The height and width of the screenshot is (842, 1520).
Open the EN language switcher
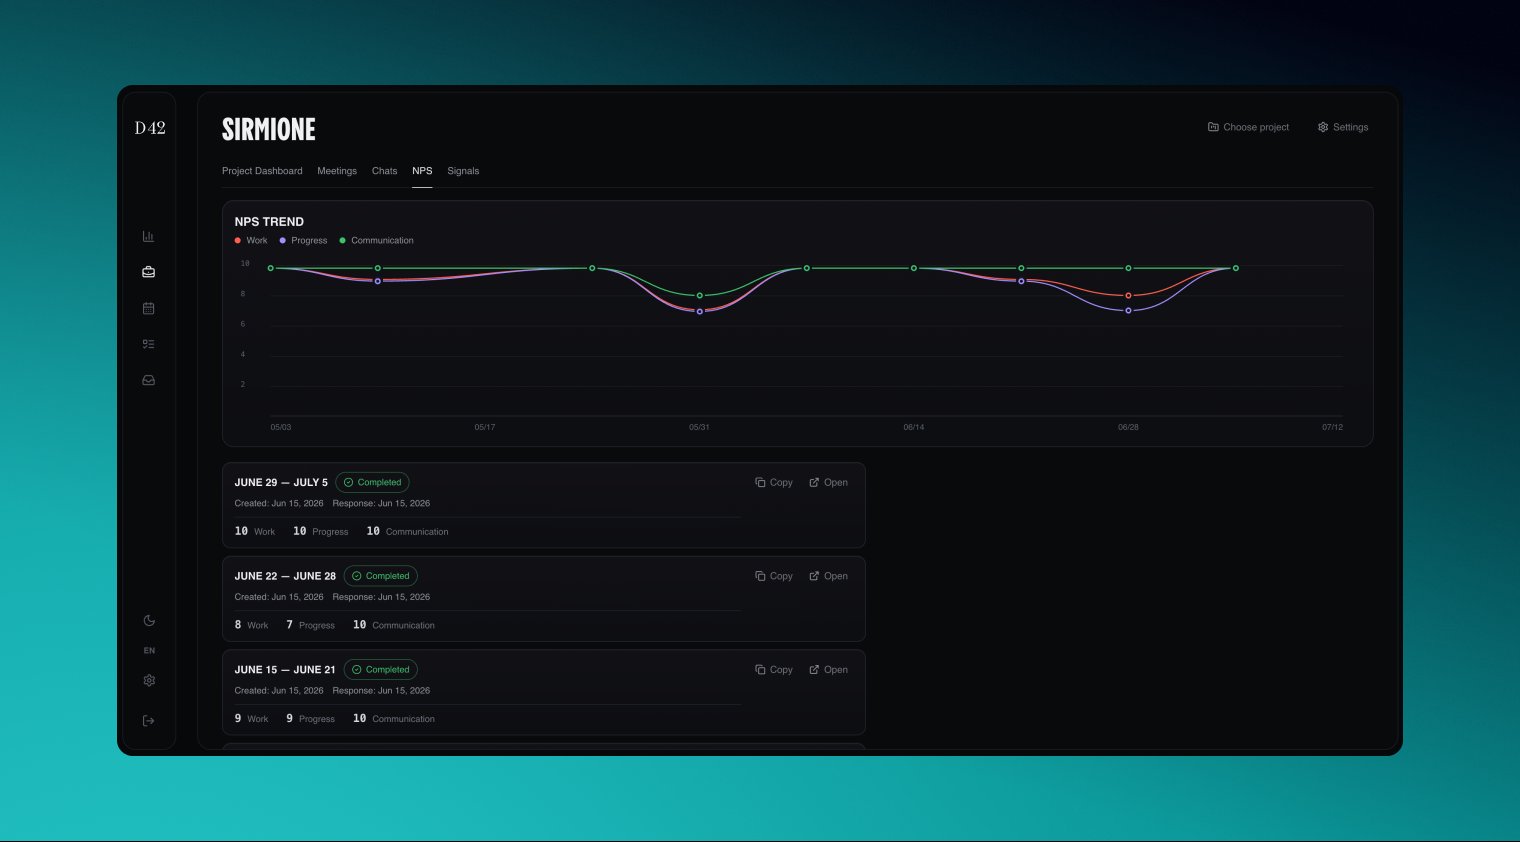(149, 650)
